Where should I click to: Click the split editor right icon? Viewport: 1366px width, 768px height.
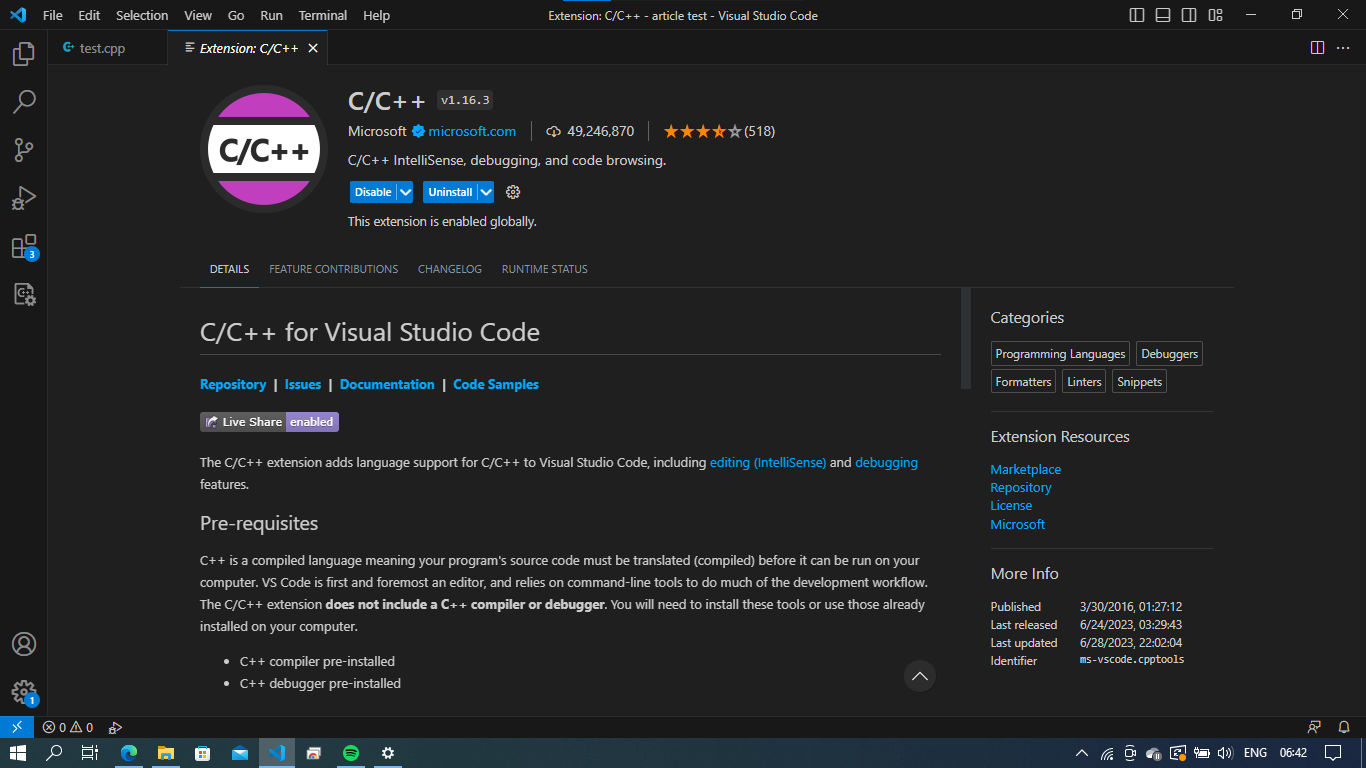[1317, 48]
